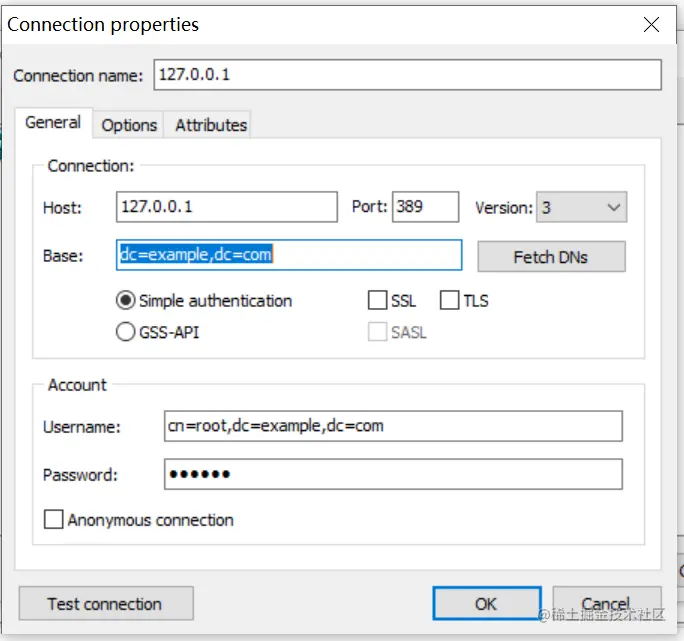
Task: Switch to the Attributes tab
Action: (210, 125)
